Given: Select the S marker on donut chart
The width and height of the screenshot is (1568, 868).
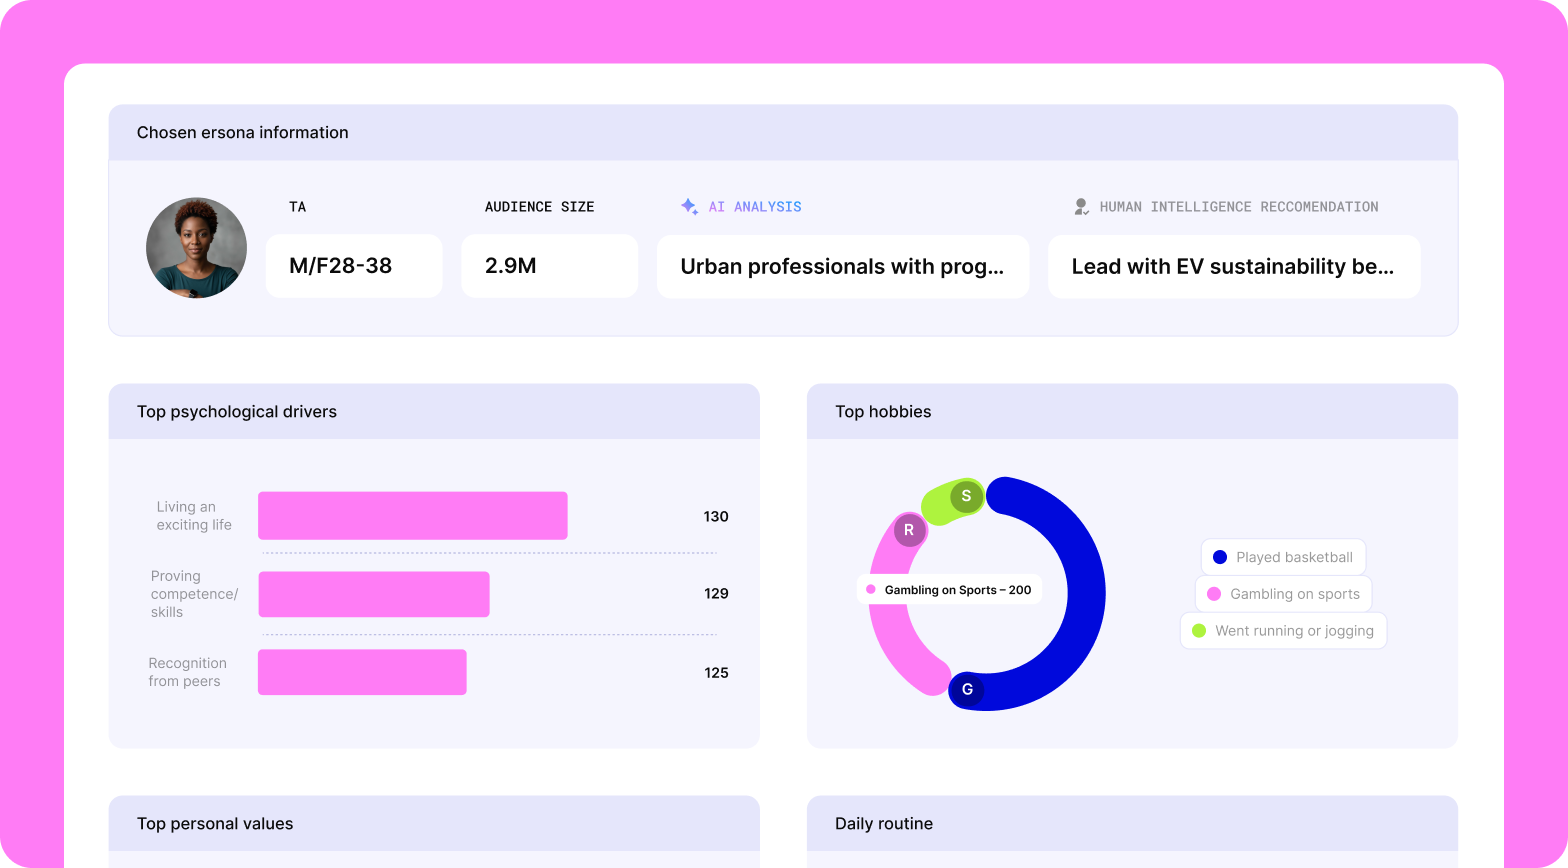Looking at the screenshot, I should pyautogui.click(x=966, y=496).
